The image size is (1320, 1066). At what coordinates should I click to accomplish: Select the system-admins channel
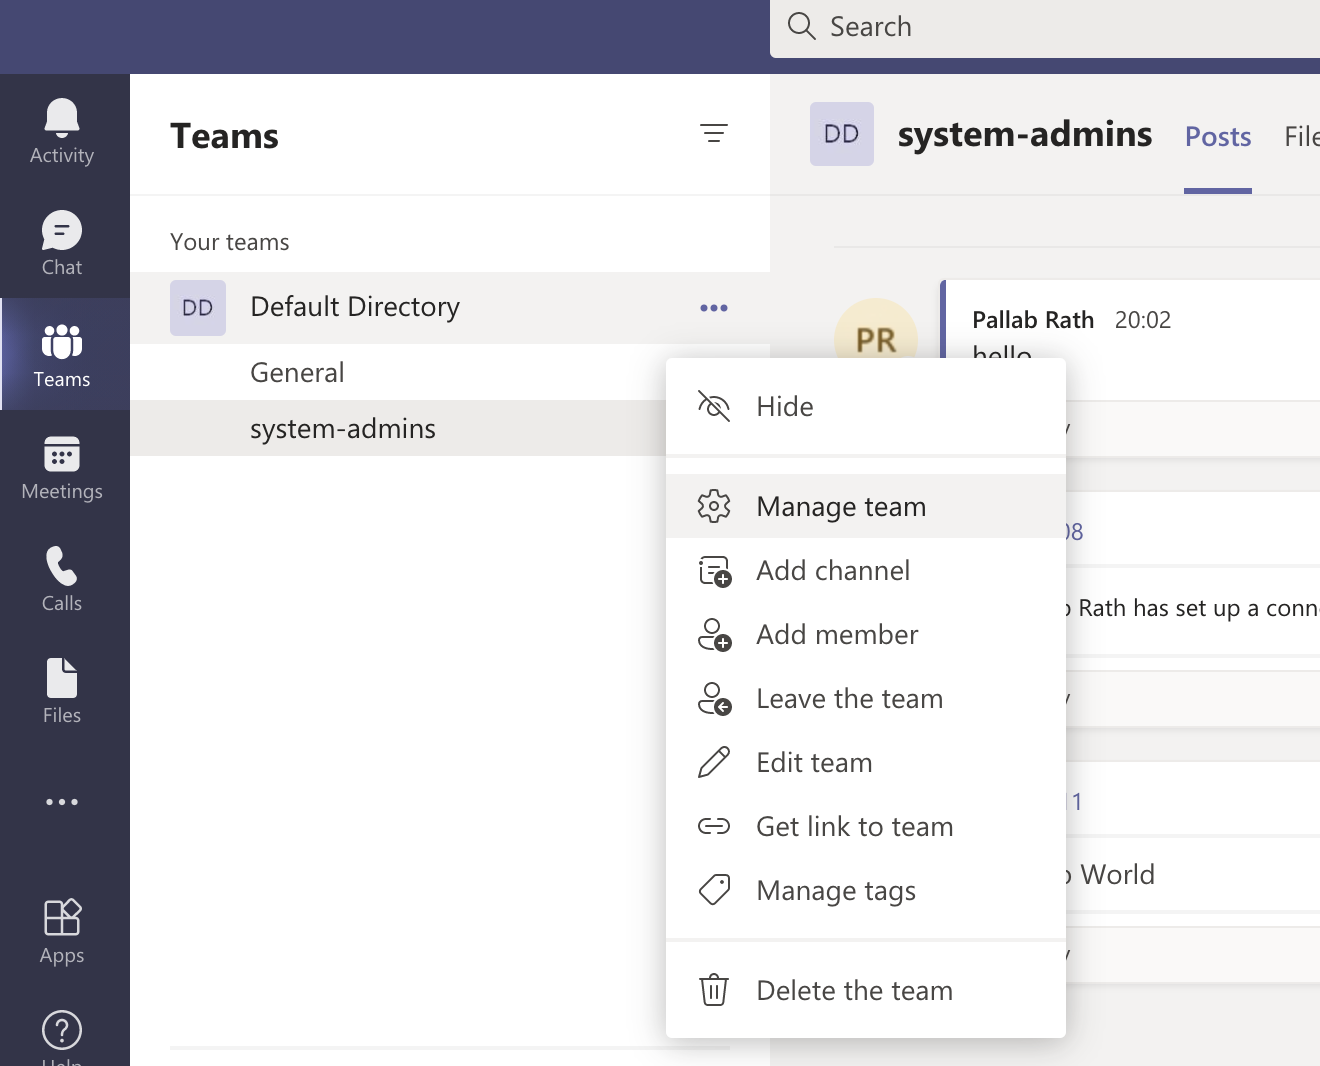tap(398, 428)
